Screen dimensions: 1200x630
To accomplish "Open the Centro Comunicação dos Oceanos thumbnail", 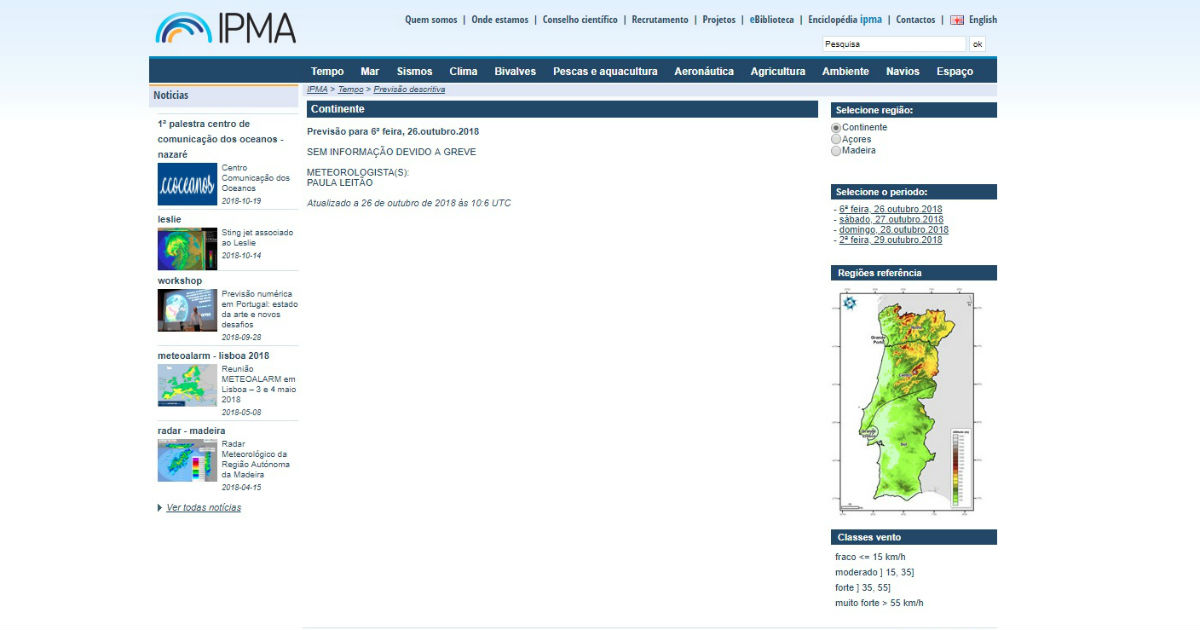I will 187,184.
